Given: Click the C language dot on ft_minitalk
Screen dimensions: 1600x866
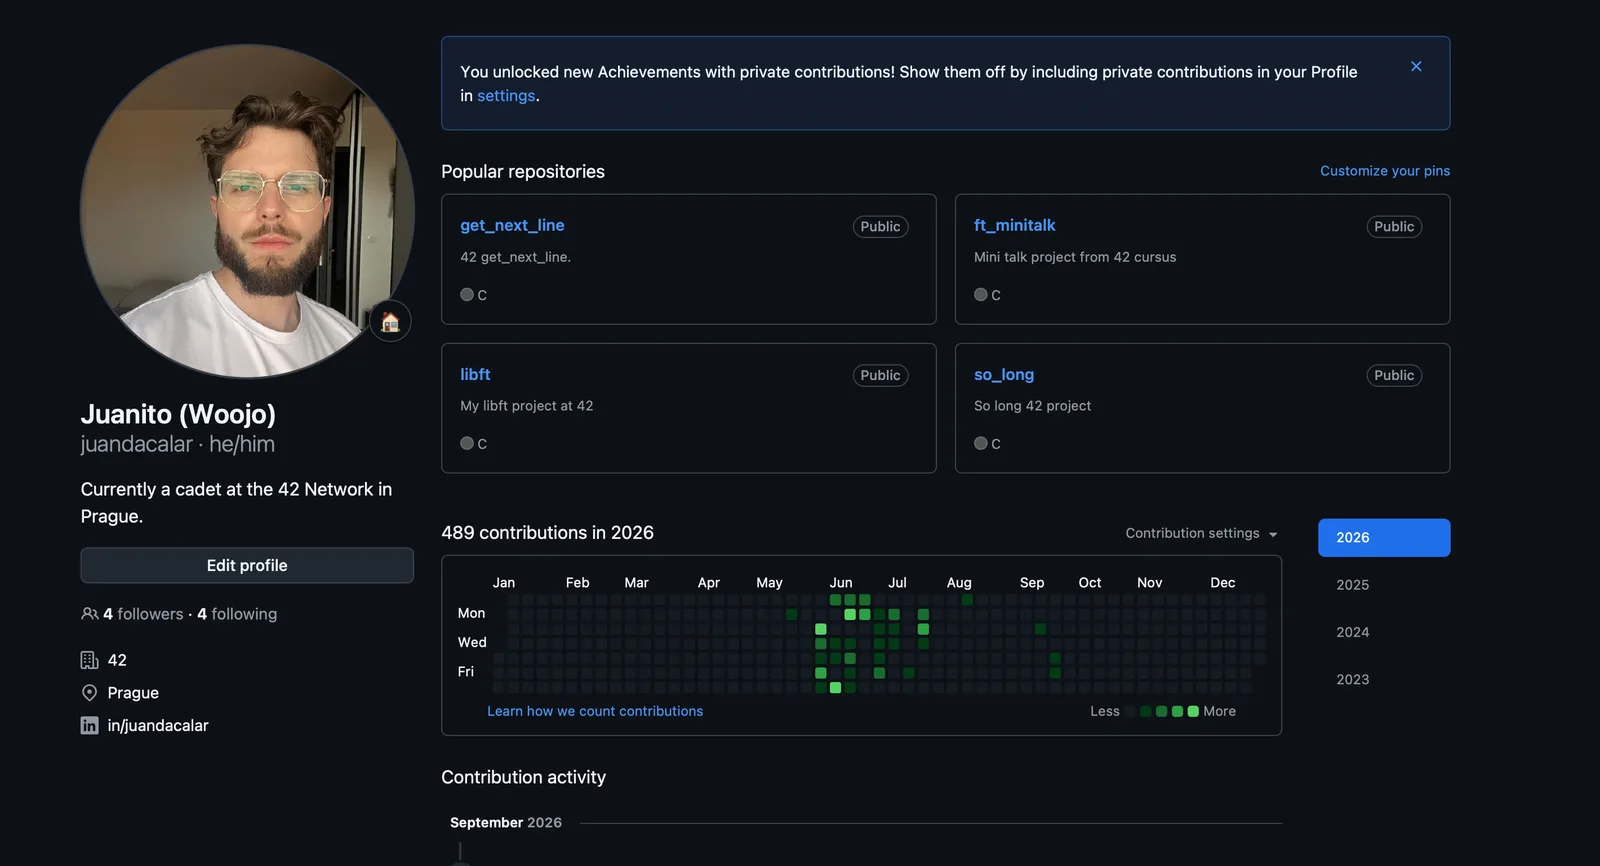Looking at the screenshot, I should (981, 295).
